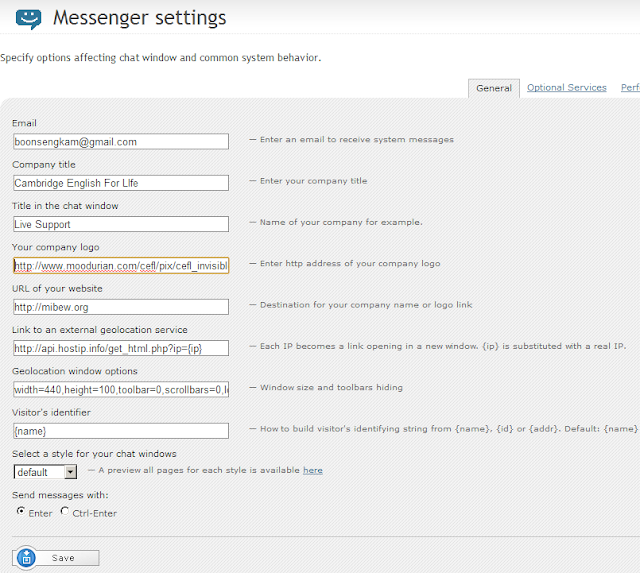Click the Visitor's identifier field
The image size is (640, 573).
[x=121, y=431]
